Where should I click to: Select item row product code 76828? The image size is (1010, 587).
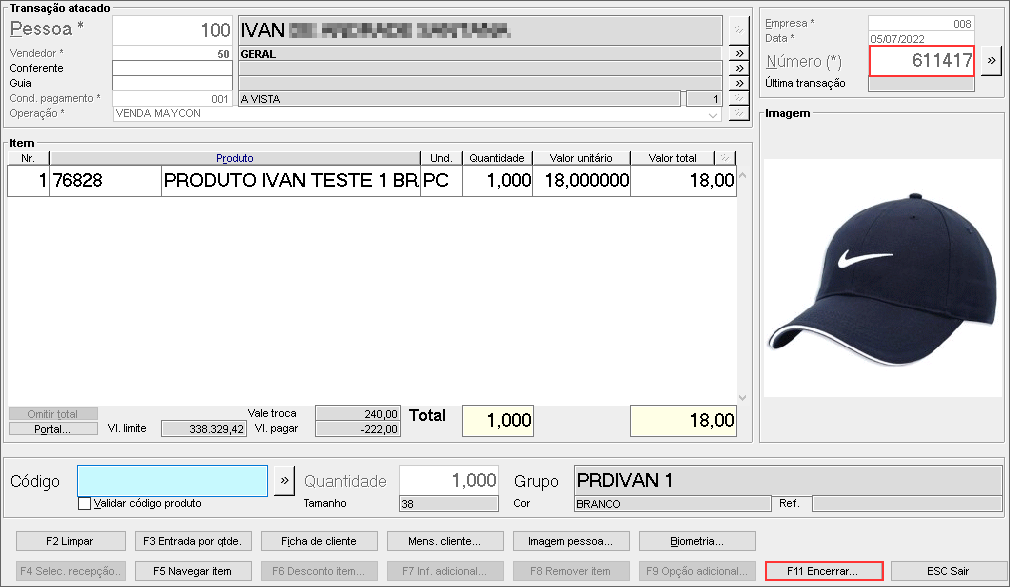106,180
